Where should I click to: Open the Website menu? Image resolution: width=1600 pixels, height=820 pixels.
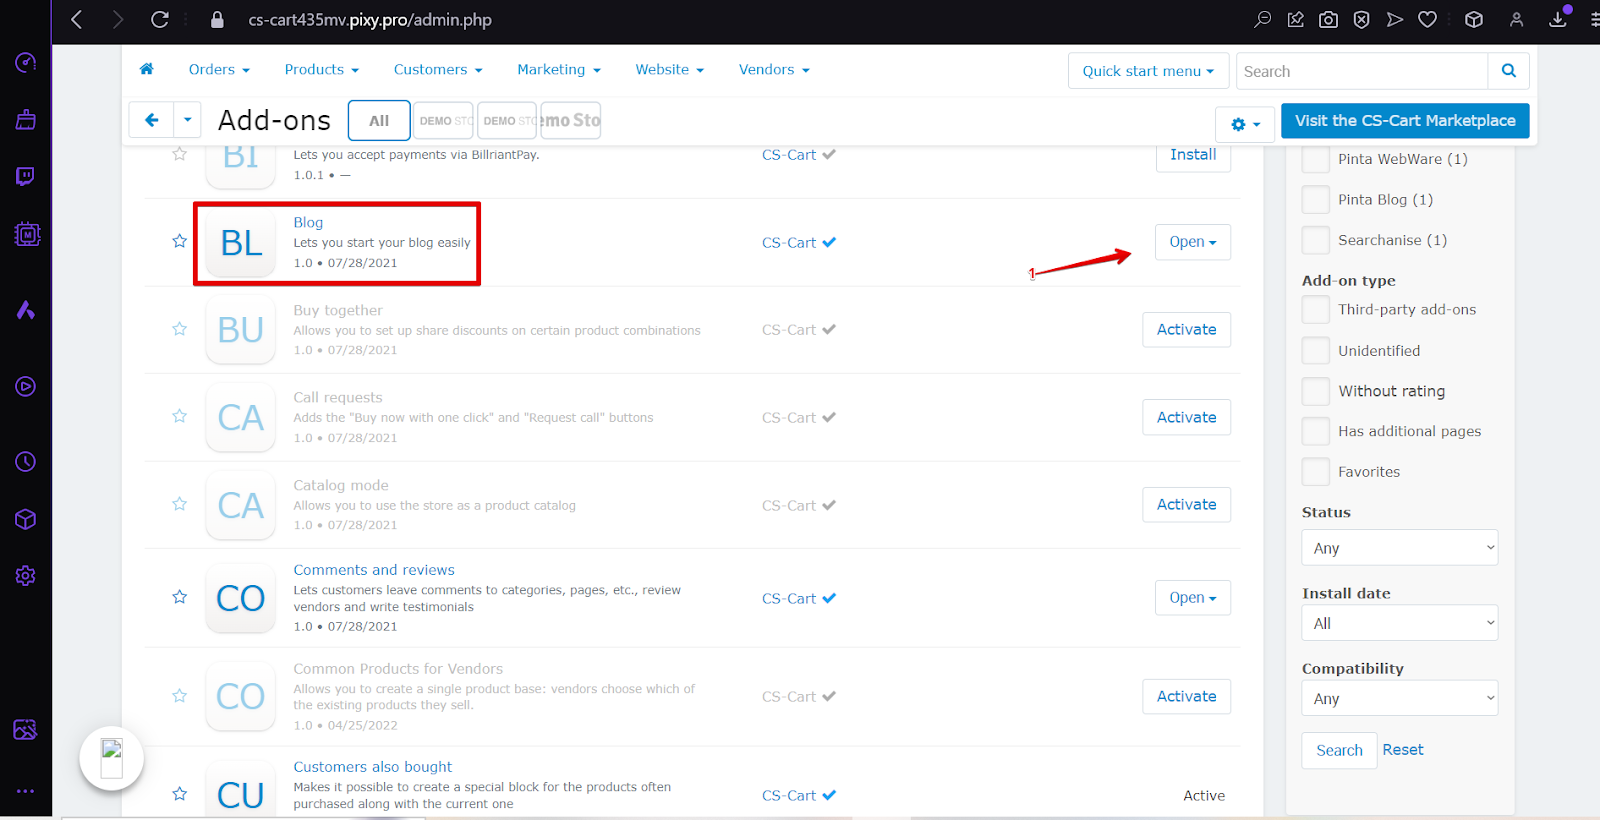tap(670, 69)
